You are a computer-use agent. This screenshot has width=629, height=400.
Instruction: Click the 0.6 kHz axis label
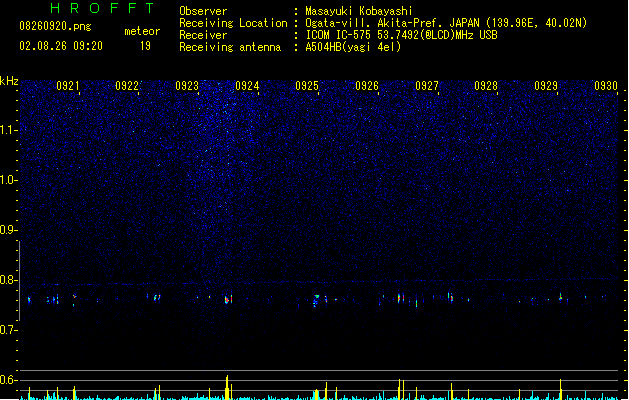9,380
